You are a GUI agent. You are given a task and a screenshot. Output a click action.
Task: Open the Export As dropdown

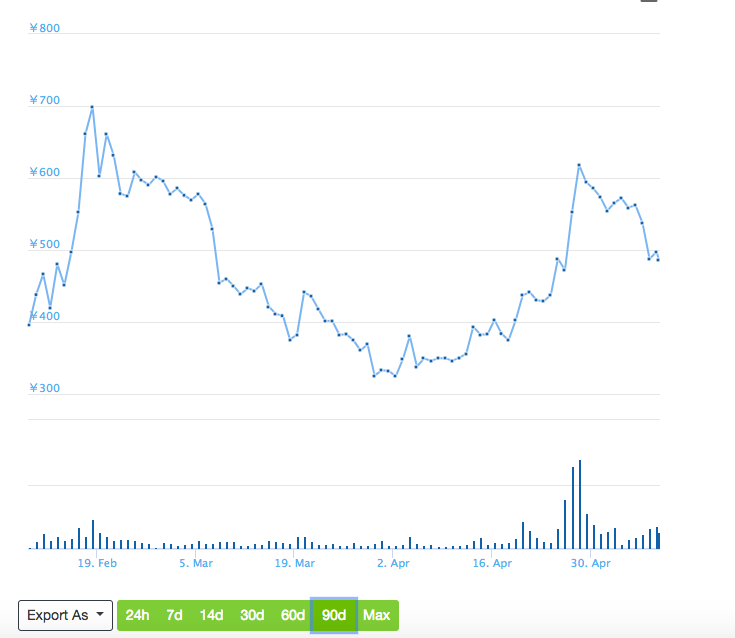[x=64, y=615]
